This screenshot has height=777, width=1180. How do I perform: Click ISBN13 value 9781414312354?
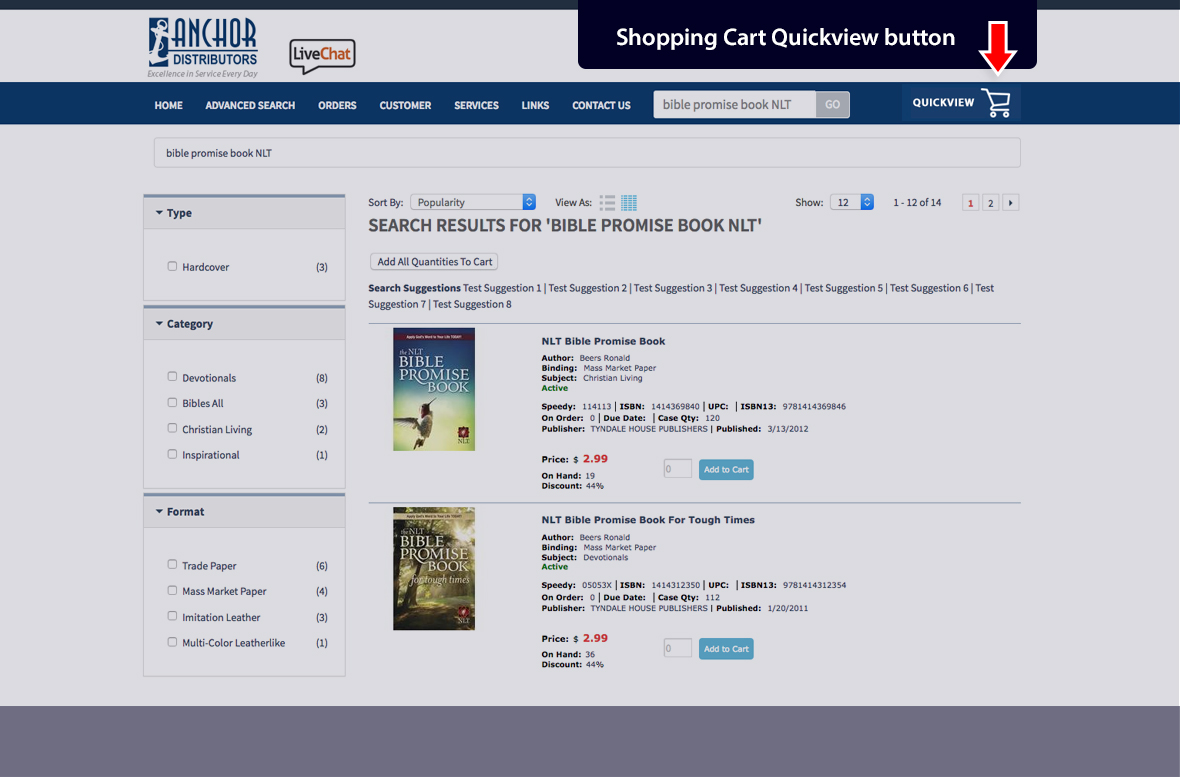[x=814, y=585]
